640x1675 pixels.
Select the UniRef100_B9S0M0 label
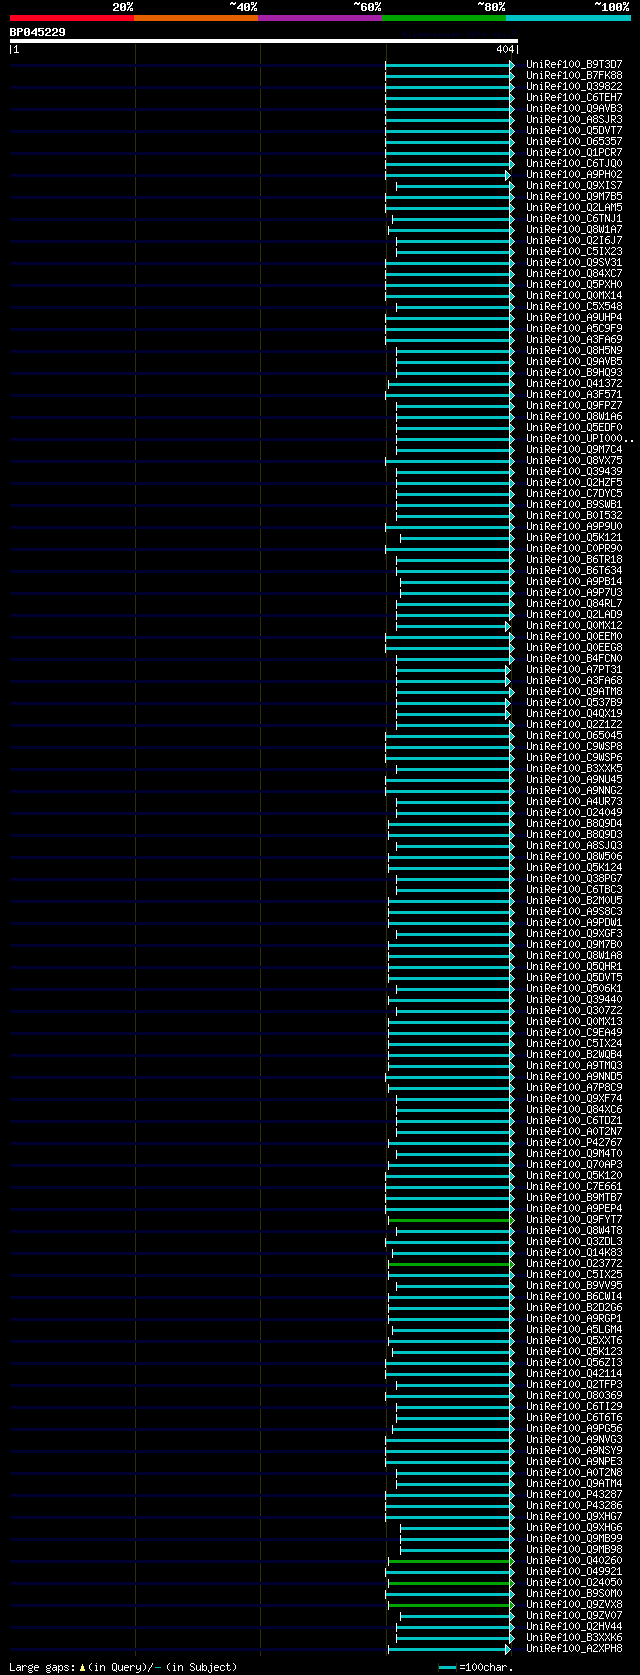coord(574,1593)
